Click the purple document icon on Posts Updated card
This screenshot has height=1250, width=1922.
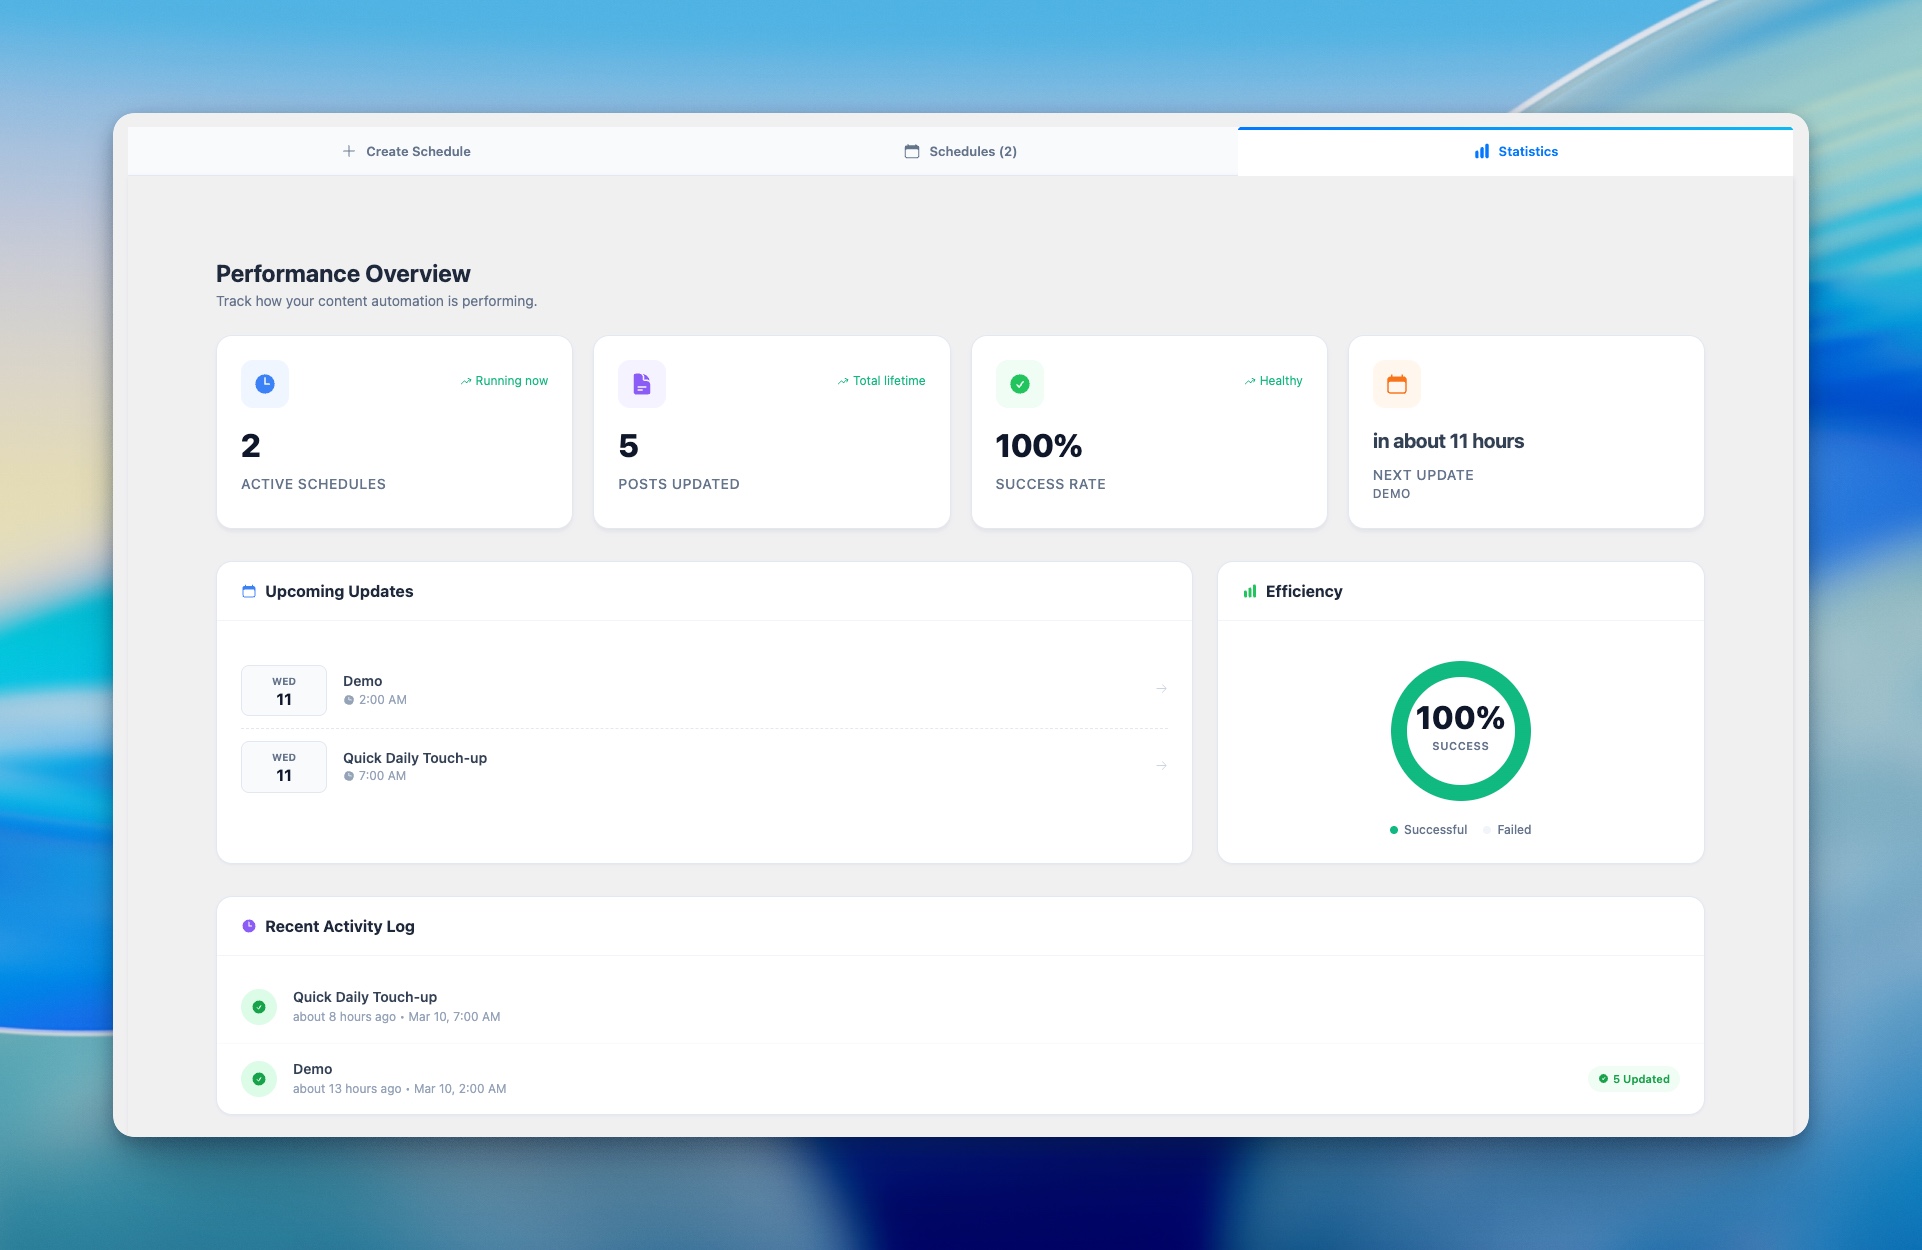642,384
